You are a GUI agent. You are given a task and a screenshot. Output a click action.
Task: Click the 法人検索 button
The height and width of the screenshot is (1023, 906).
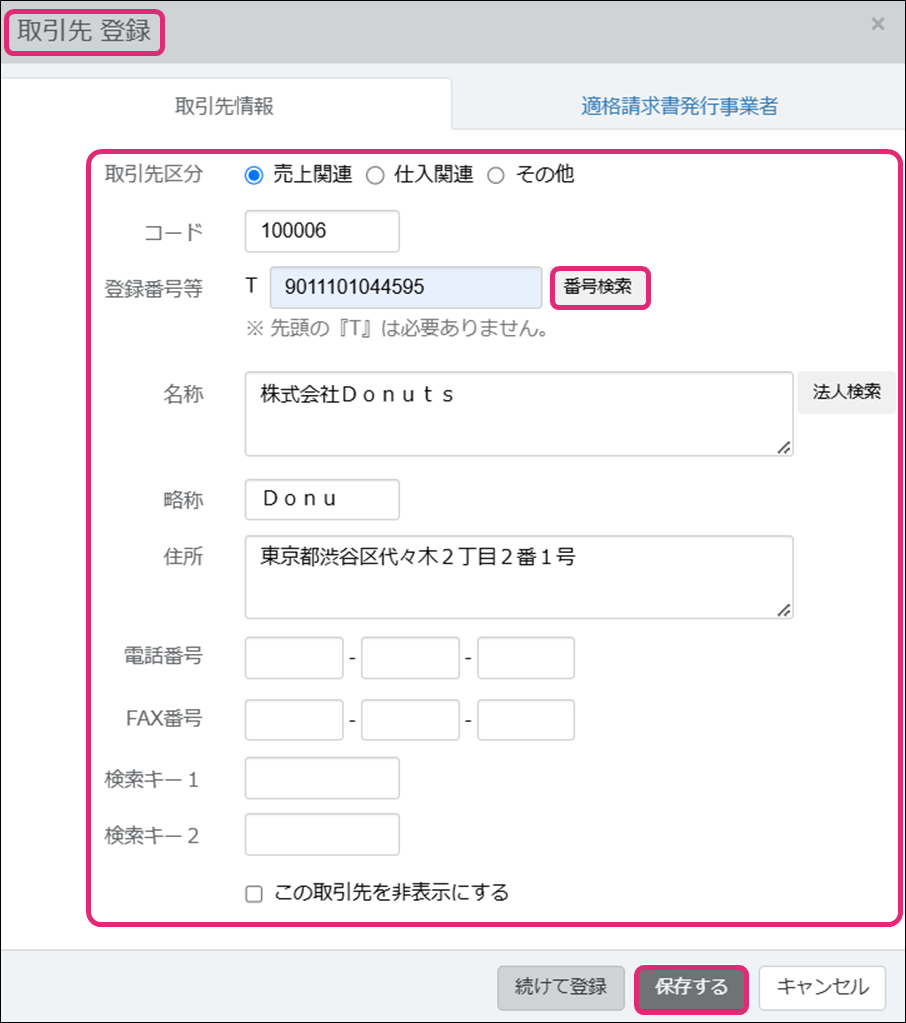[x=846, y=392]
